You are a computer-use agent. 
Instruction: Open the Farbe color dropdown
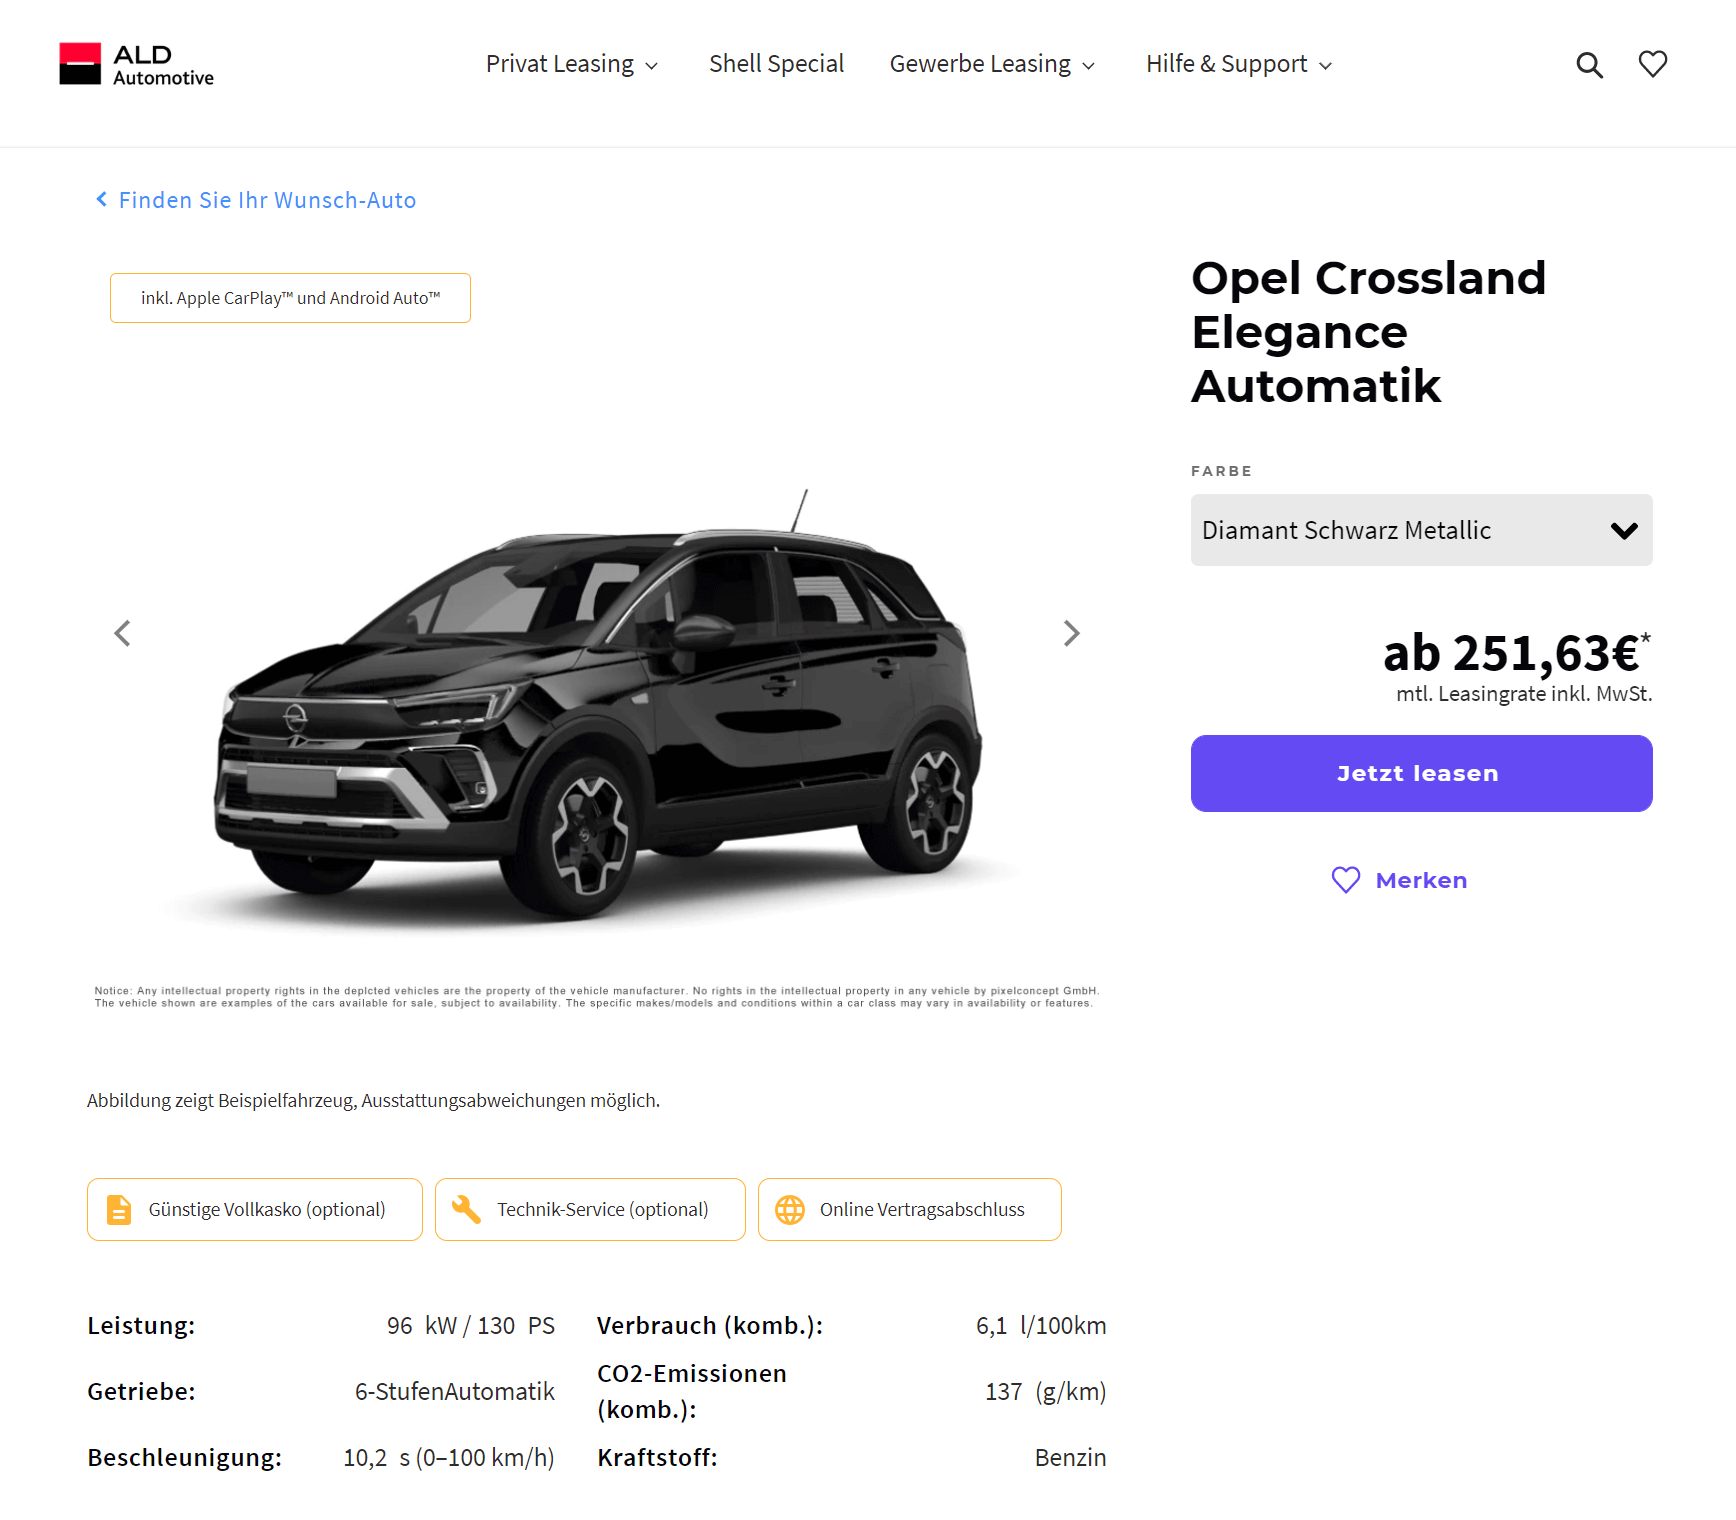pyautogui.click(x=1421, y=530)
